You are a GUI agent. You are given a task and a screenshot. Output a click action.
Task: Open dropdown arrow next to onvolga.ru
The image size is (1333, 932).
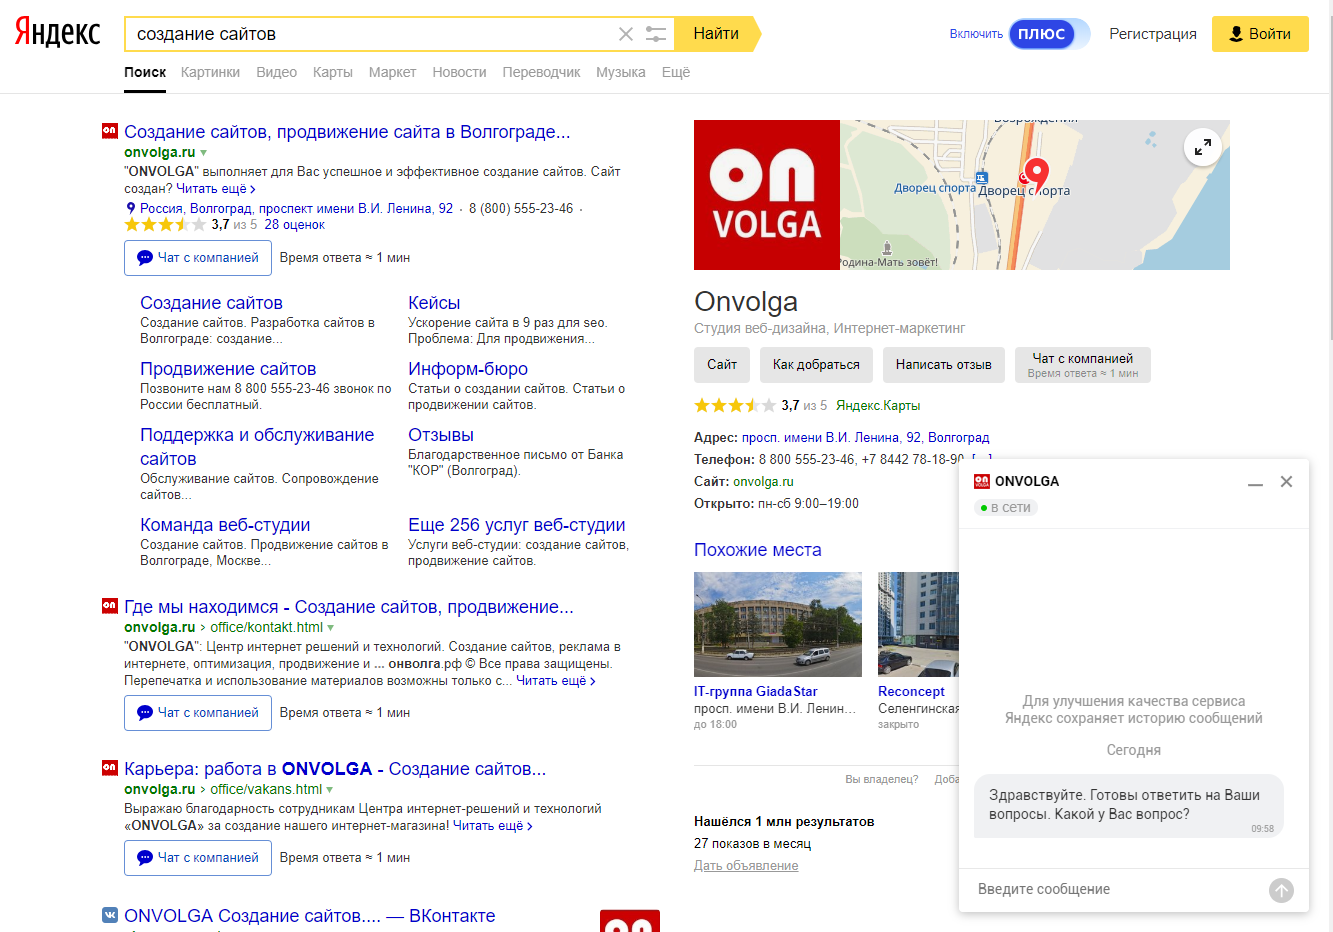point(204,153)
